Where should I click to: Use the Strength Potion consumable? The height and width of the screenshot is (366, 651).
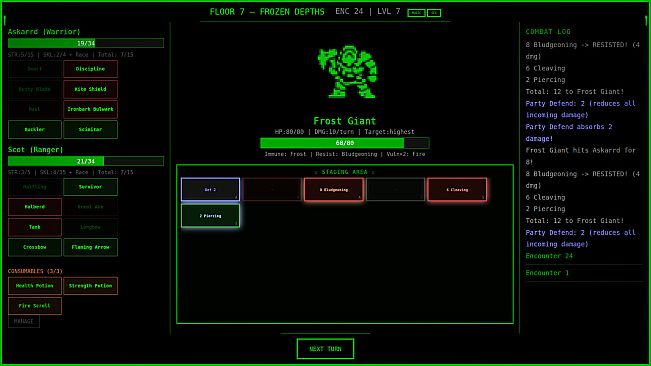click(x=91, y=286)
